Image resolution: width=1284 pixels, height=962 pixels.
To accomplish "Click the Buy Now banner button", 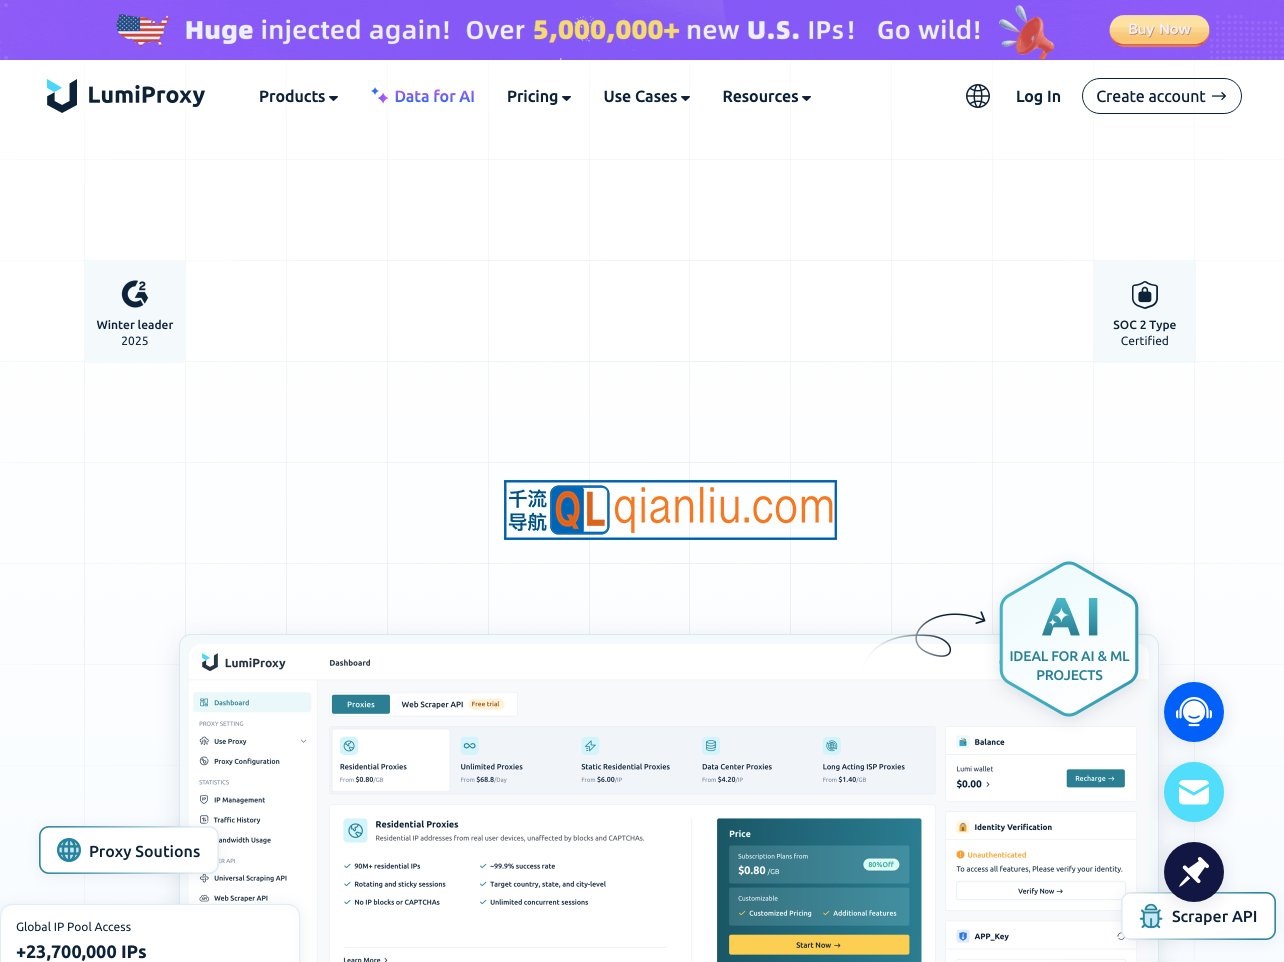I will click(x=1158, y=30).
